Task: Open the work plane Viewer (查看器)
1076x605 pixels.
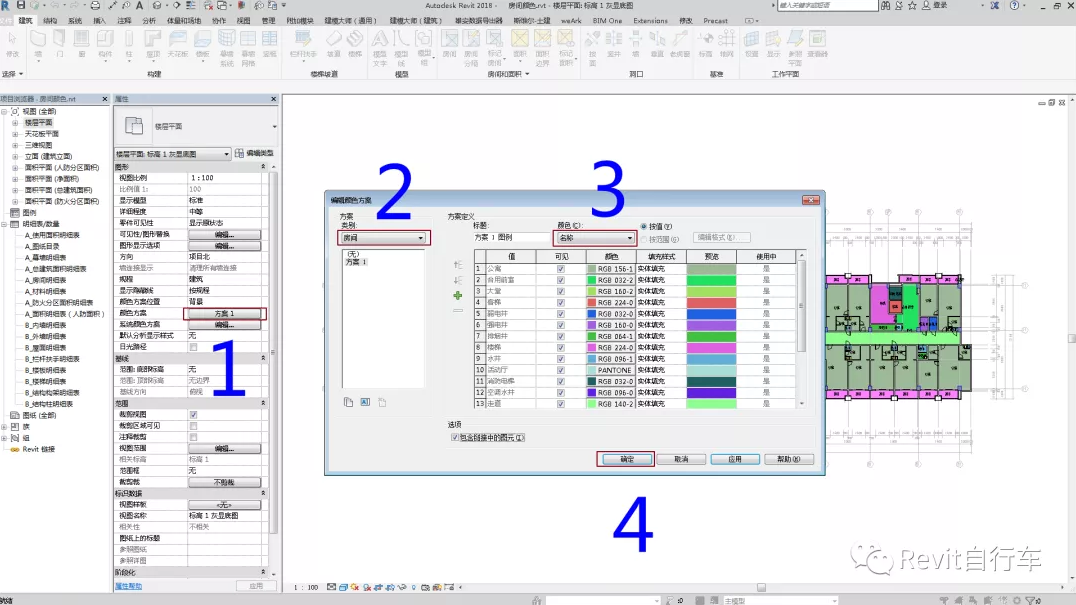Action: pos(817,45)
